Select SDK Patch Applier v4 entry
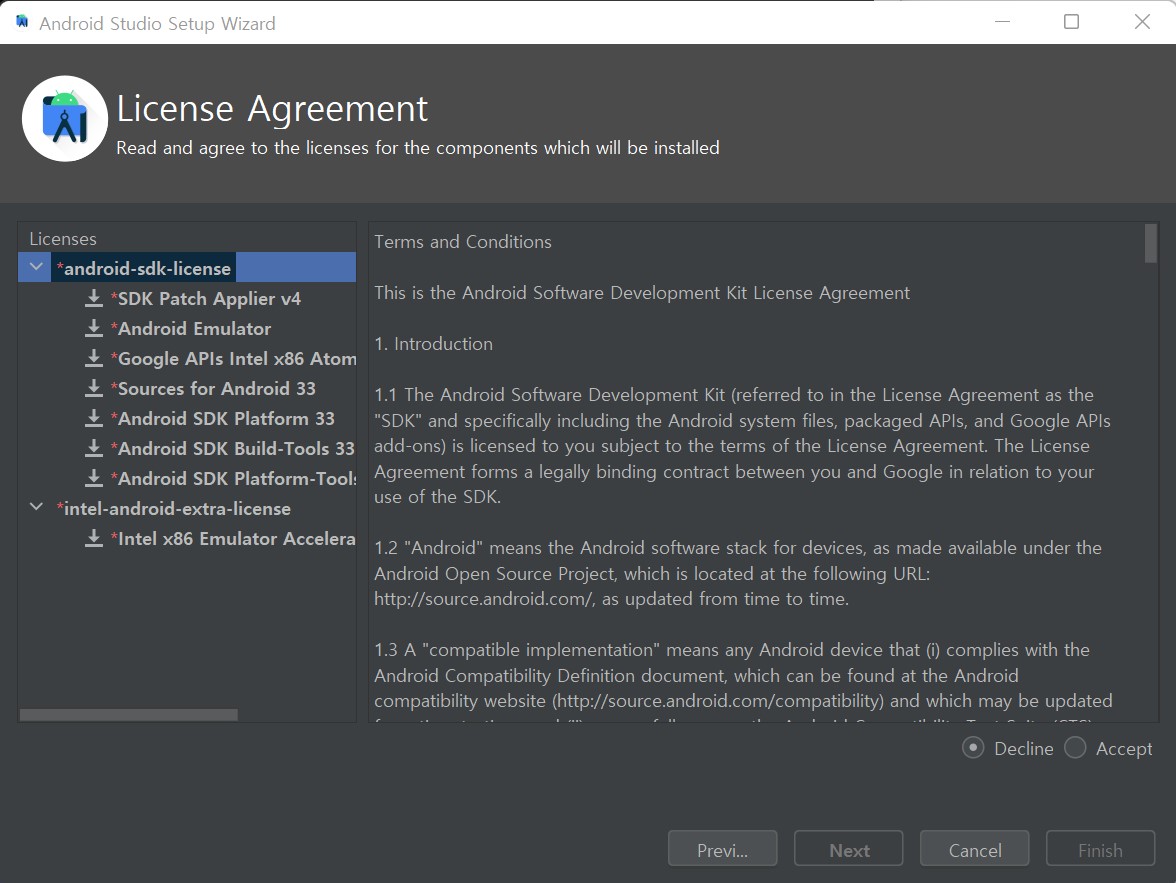Image resolution: width=1176 pixels, height=883 pixels. coord(206,299)
